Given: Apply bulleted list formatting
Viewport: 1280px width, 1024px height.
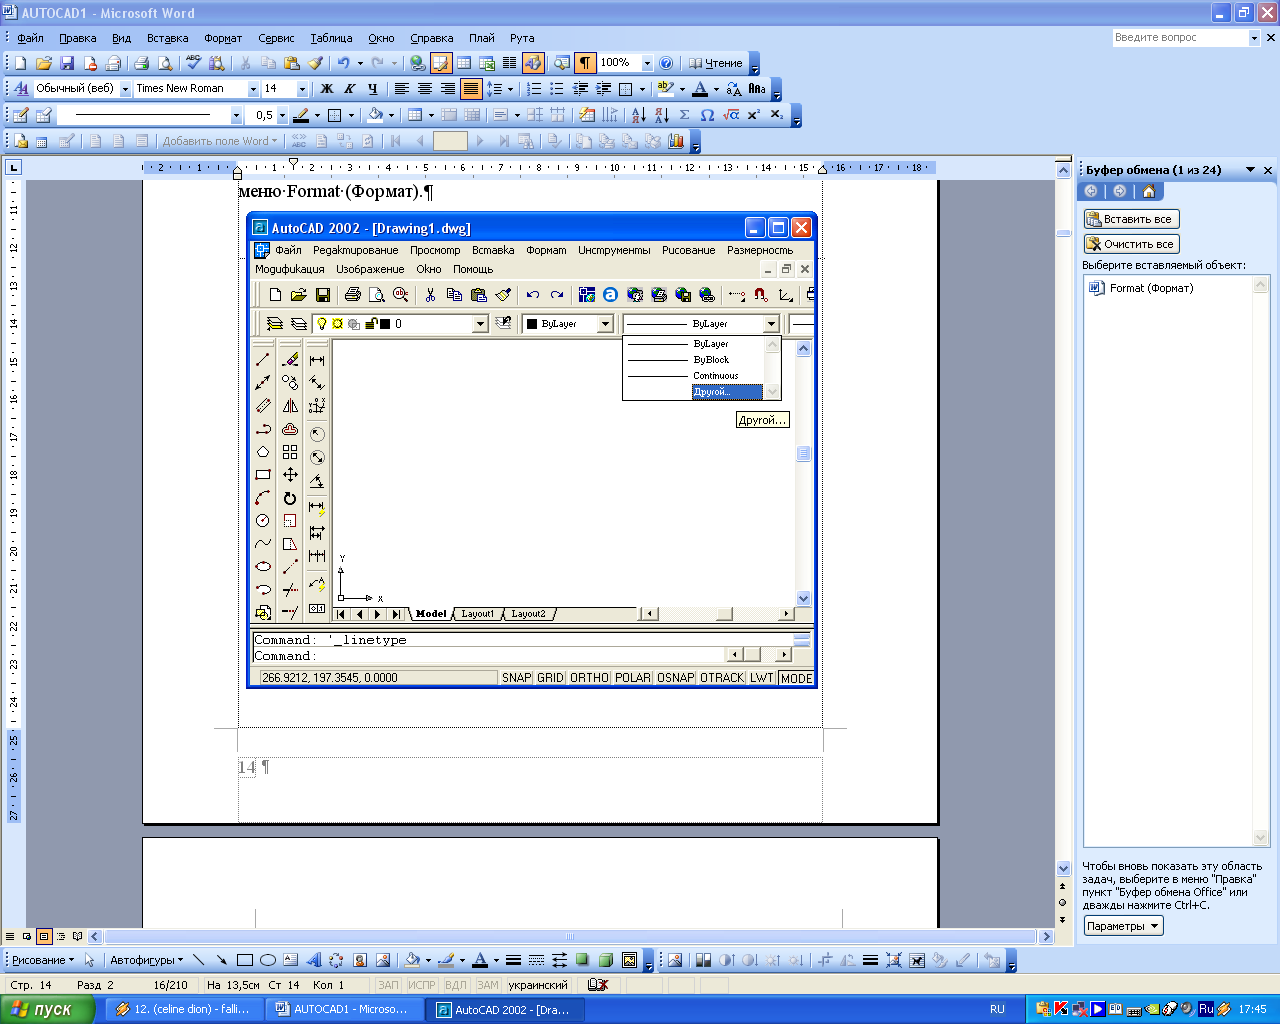Looking at the screenshot, I should (557, 89).
